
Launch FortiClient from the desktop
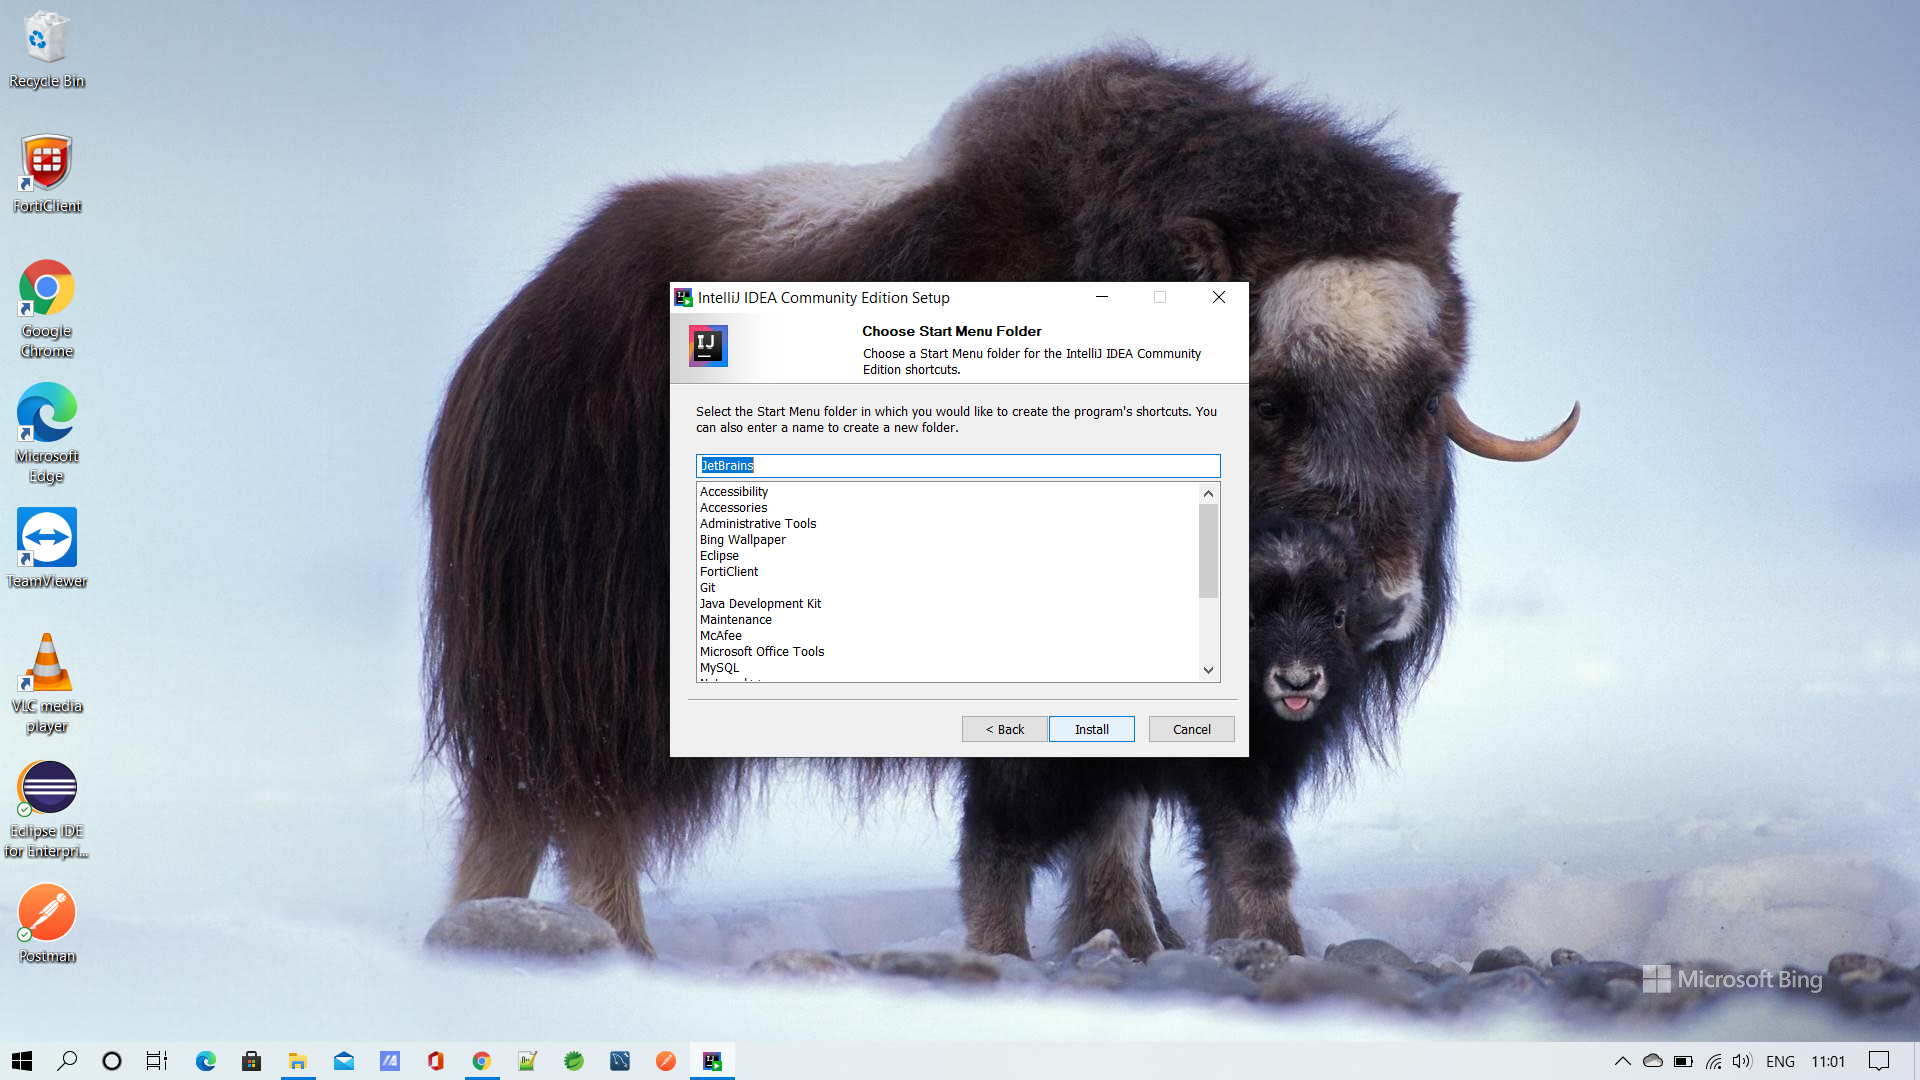tap(46, 160)
